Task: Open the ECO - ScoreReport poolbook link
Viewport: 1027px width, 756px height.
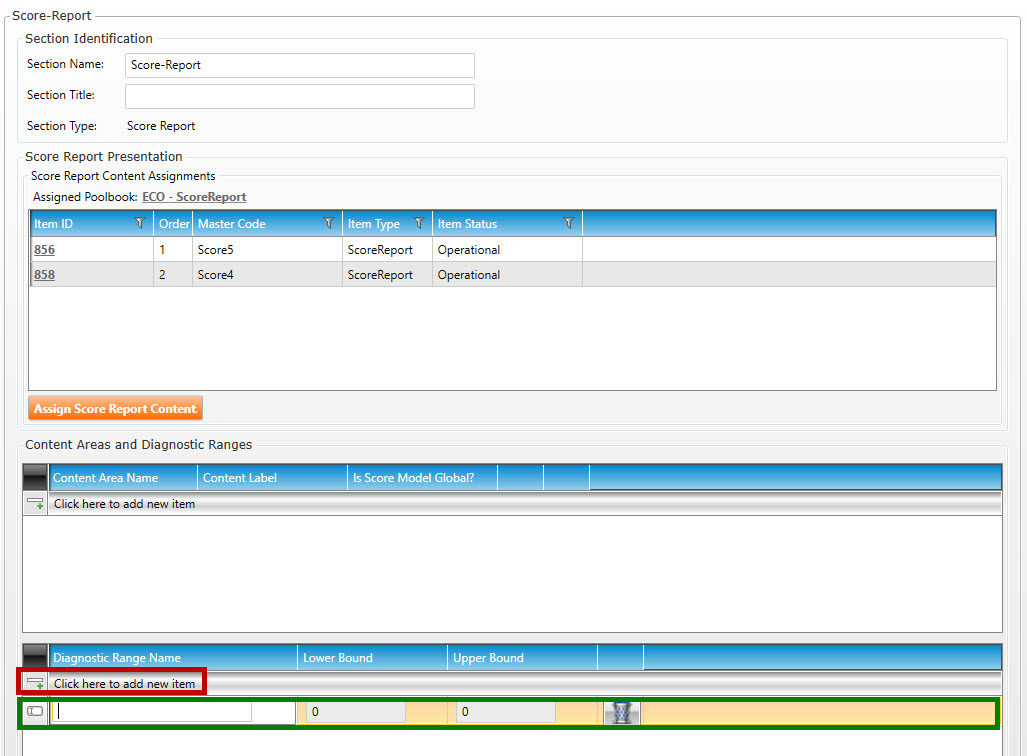Action: tap(194, 197)
